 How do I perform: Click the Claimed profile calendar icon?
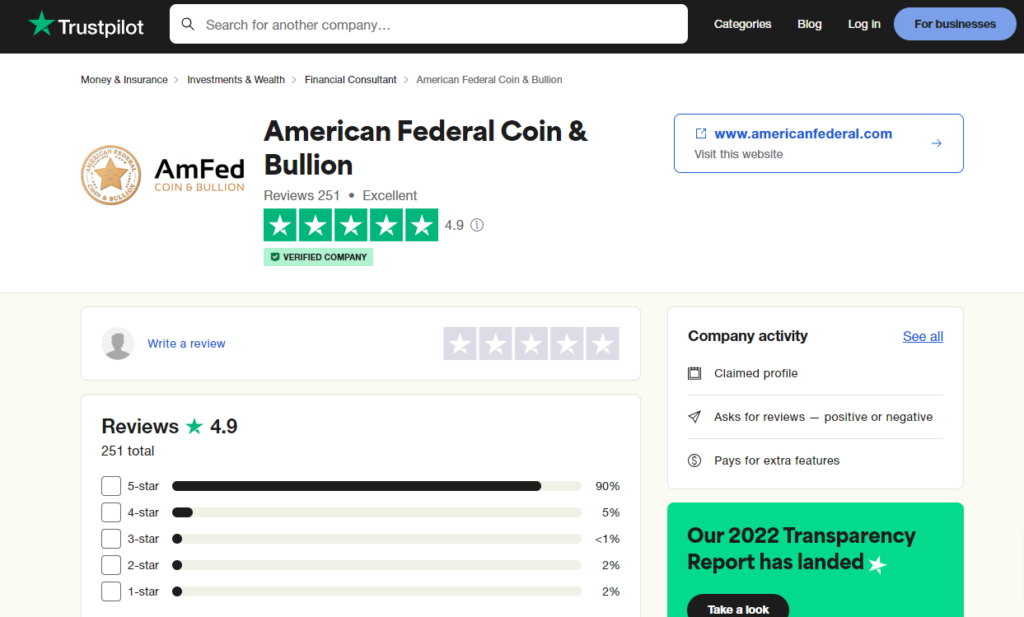[694, 373]
